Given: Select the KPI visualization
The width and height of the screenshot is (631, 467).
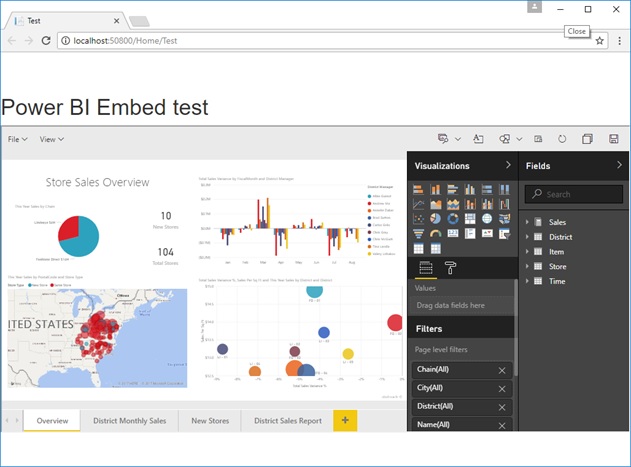Looking at the screenshot, I should pos(487,234).
